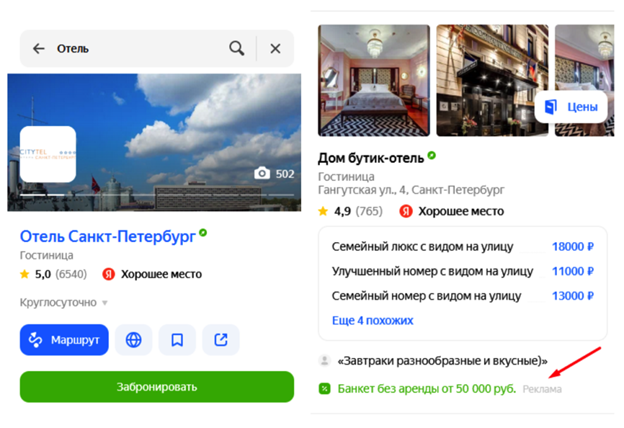The width and height of the screenshot is (624, 428).
Task: Open the Цены prices button
Action: 571,107
